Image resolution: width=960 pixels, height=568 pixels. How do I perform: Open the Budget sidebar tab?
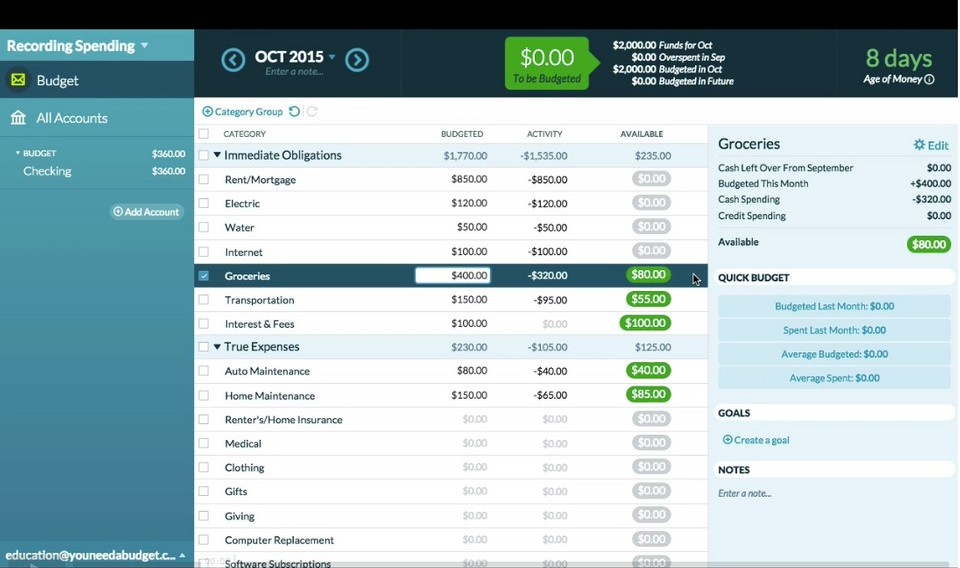click(97, 80)
